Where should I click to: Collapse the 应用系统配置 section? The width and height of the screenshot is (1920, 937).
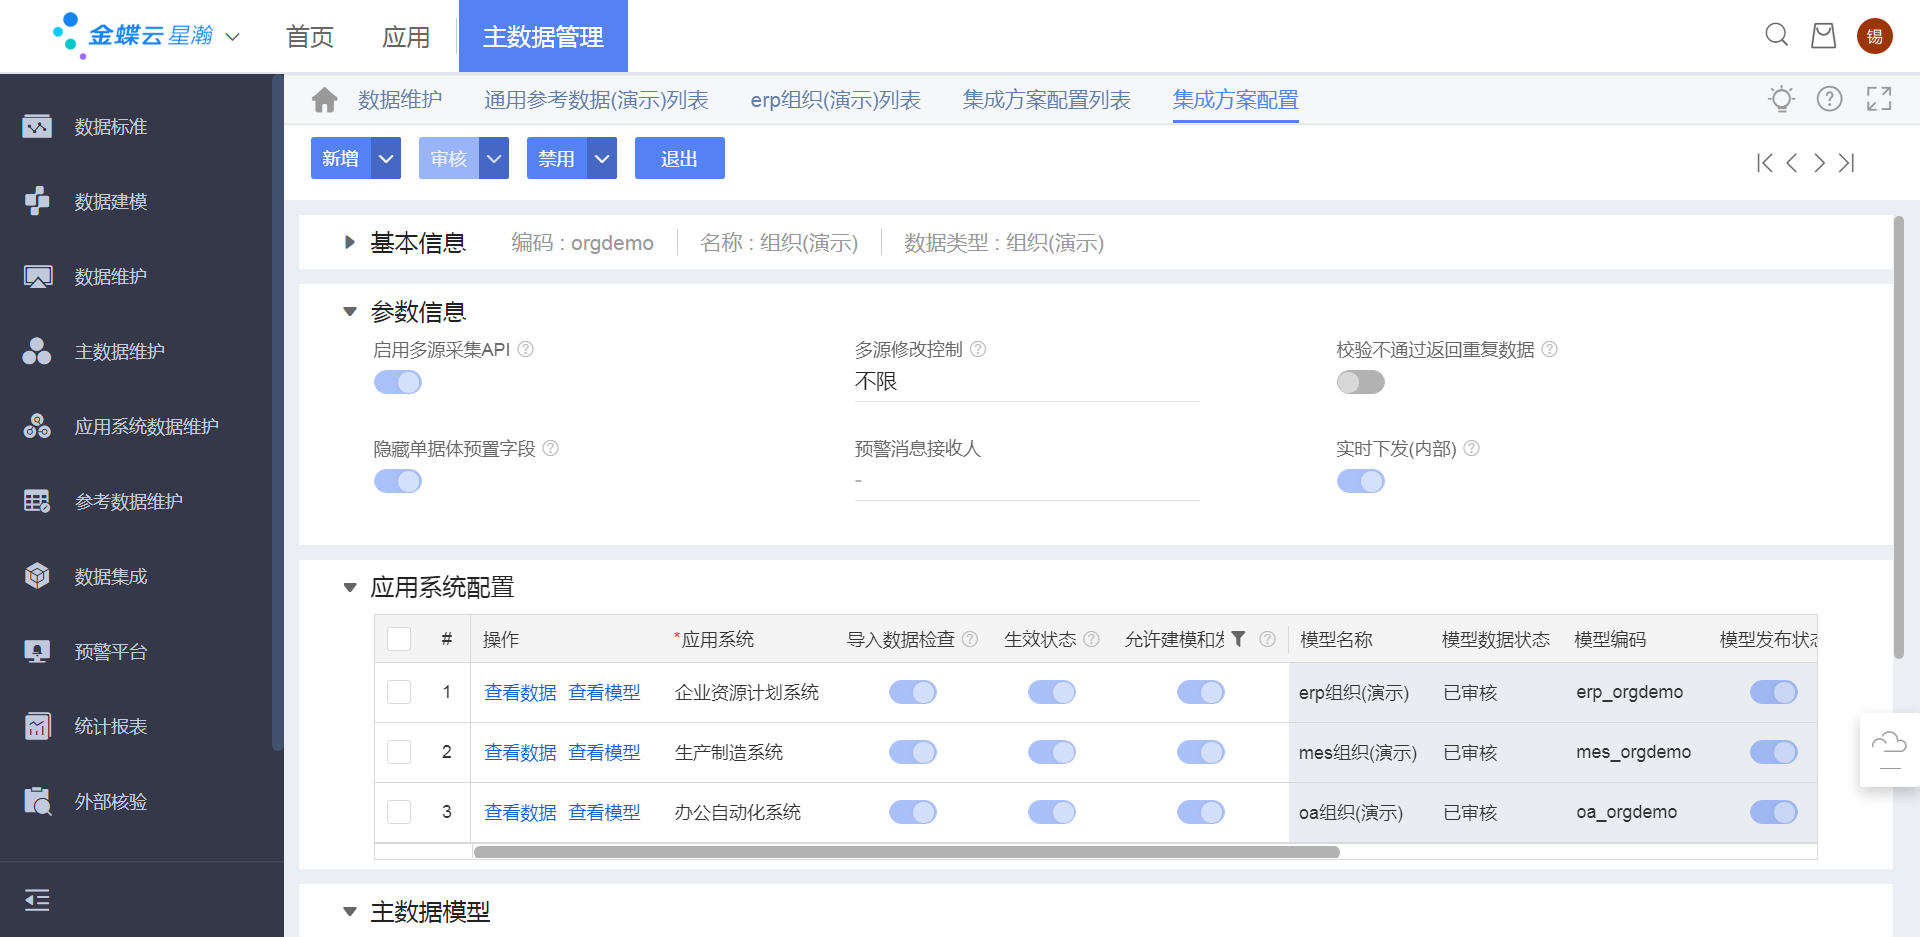click(349, 587)
